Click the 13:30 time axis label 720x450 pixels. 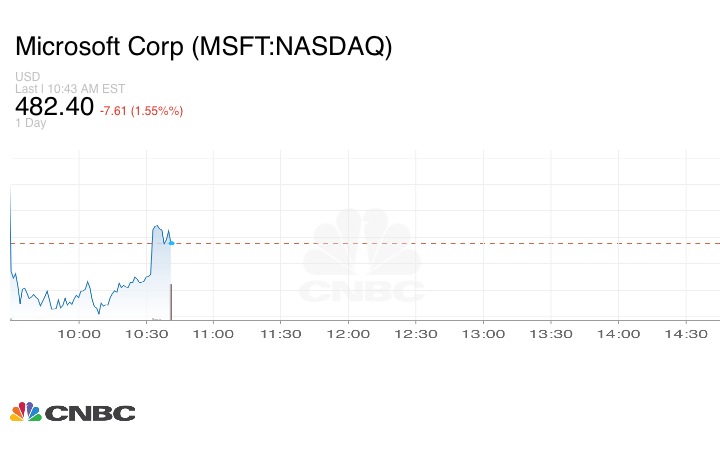(551, 334)
